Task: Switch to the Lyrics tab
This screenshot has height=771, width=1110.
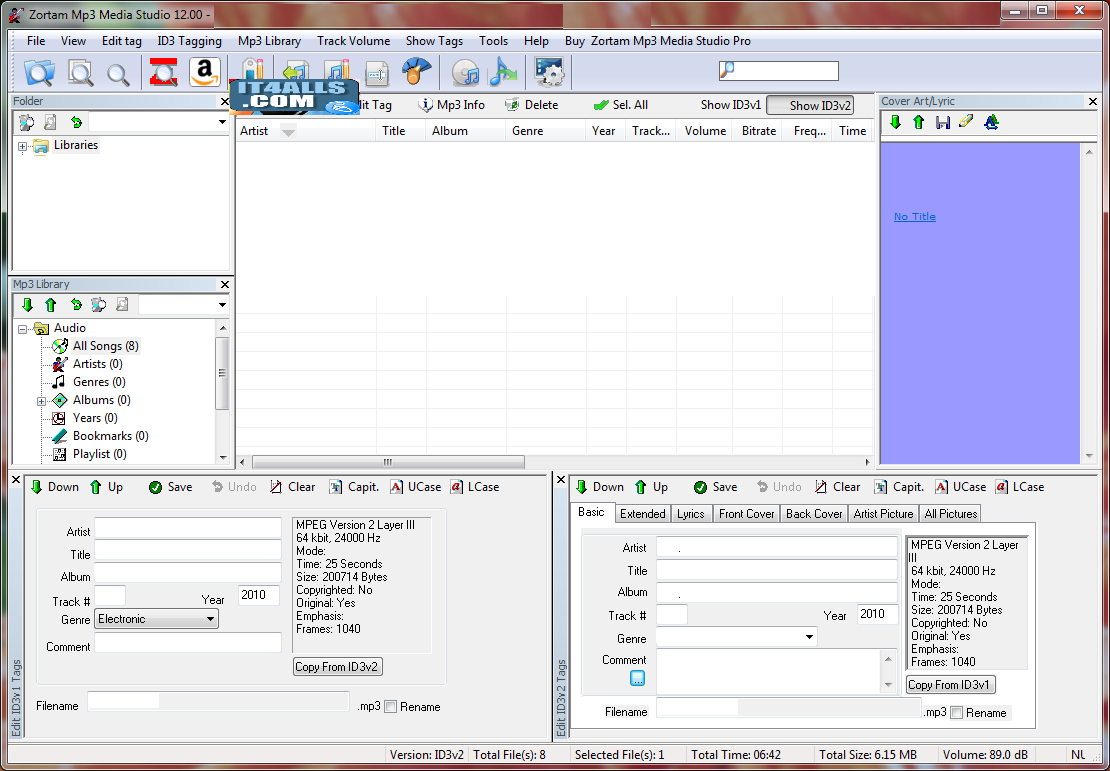Action: pyautogui.click(x=690, y=514)
